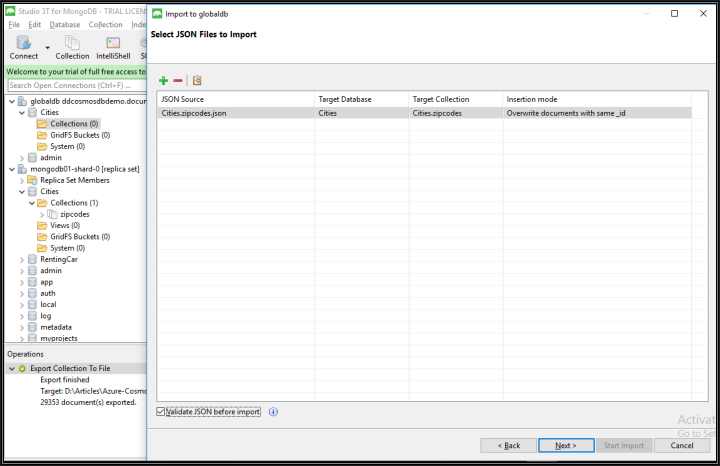Click the Cancel button
This screenshot has height=466, width=720.
point(682,445)
